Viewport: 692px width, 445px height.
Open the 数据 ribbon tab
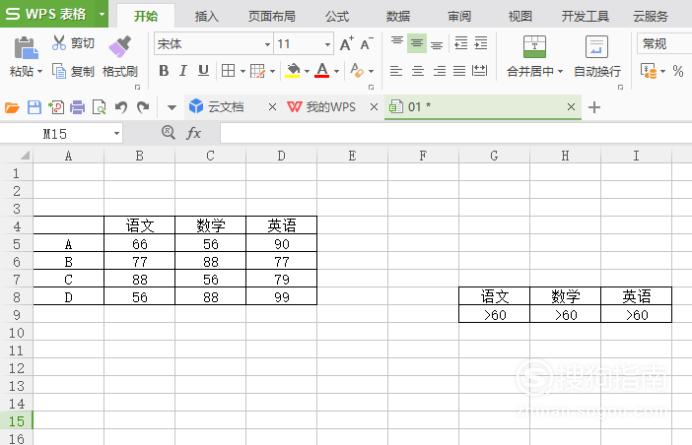(x=398, y=16)
